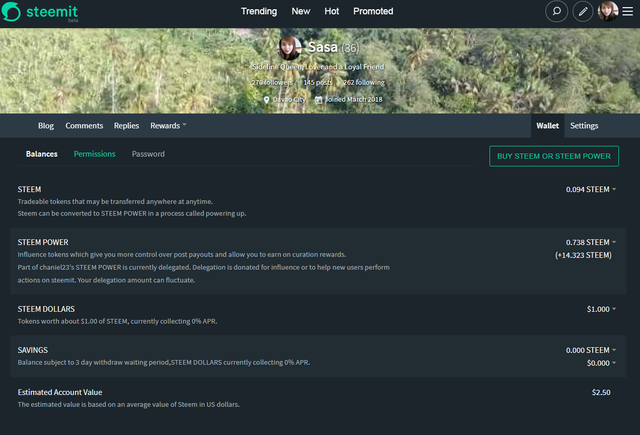The height and width of the screenshot is (435, 640).
Task: Click the SAVINGS heading
Action: [x=33, y=350]
